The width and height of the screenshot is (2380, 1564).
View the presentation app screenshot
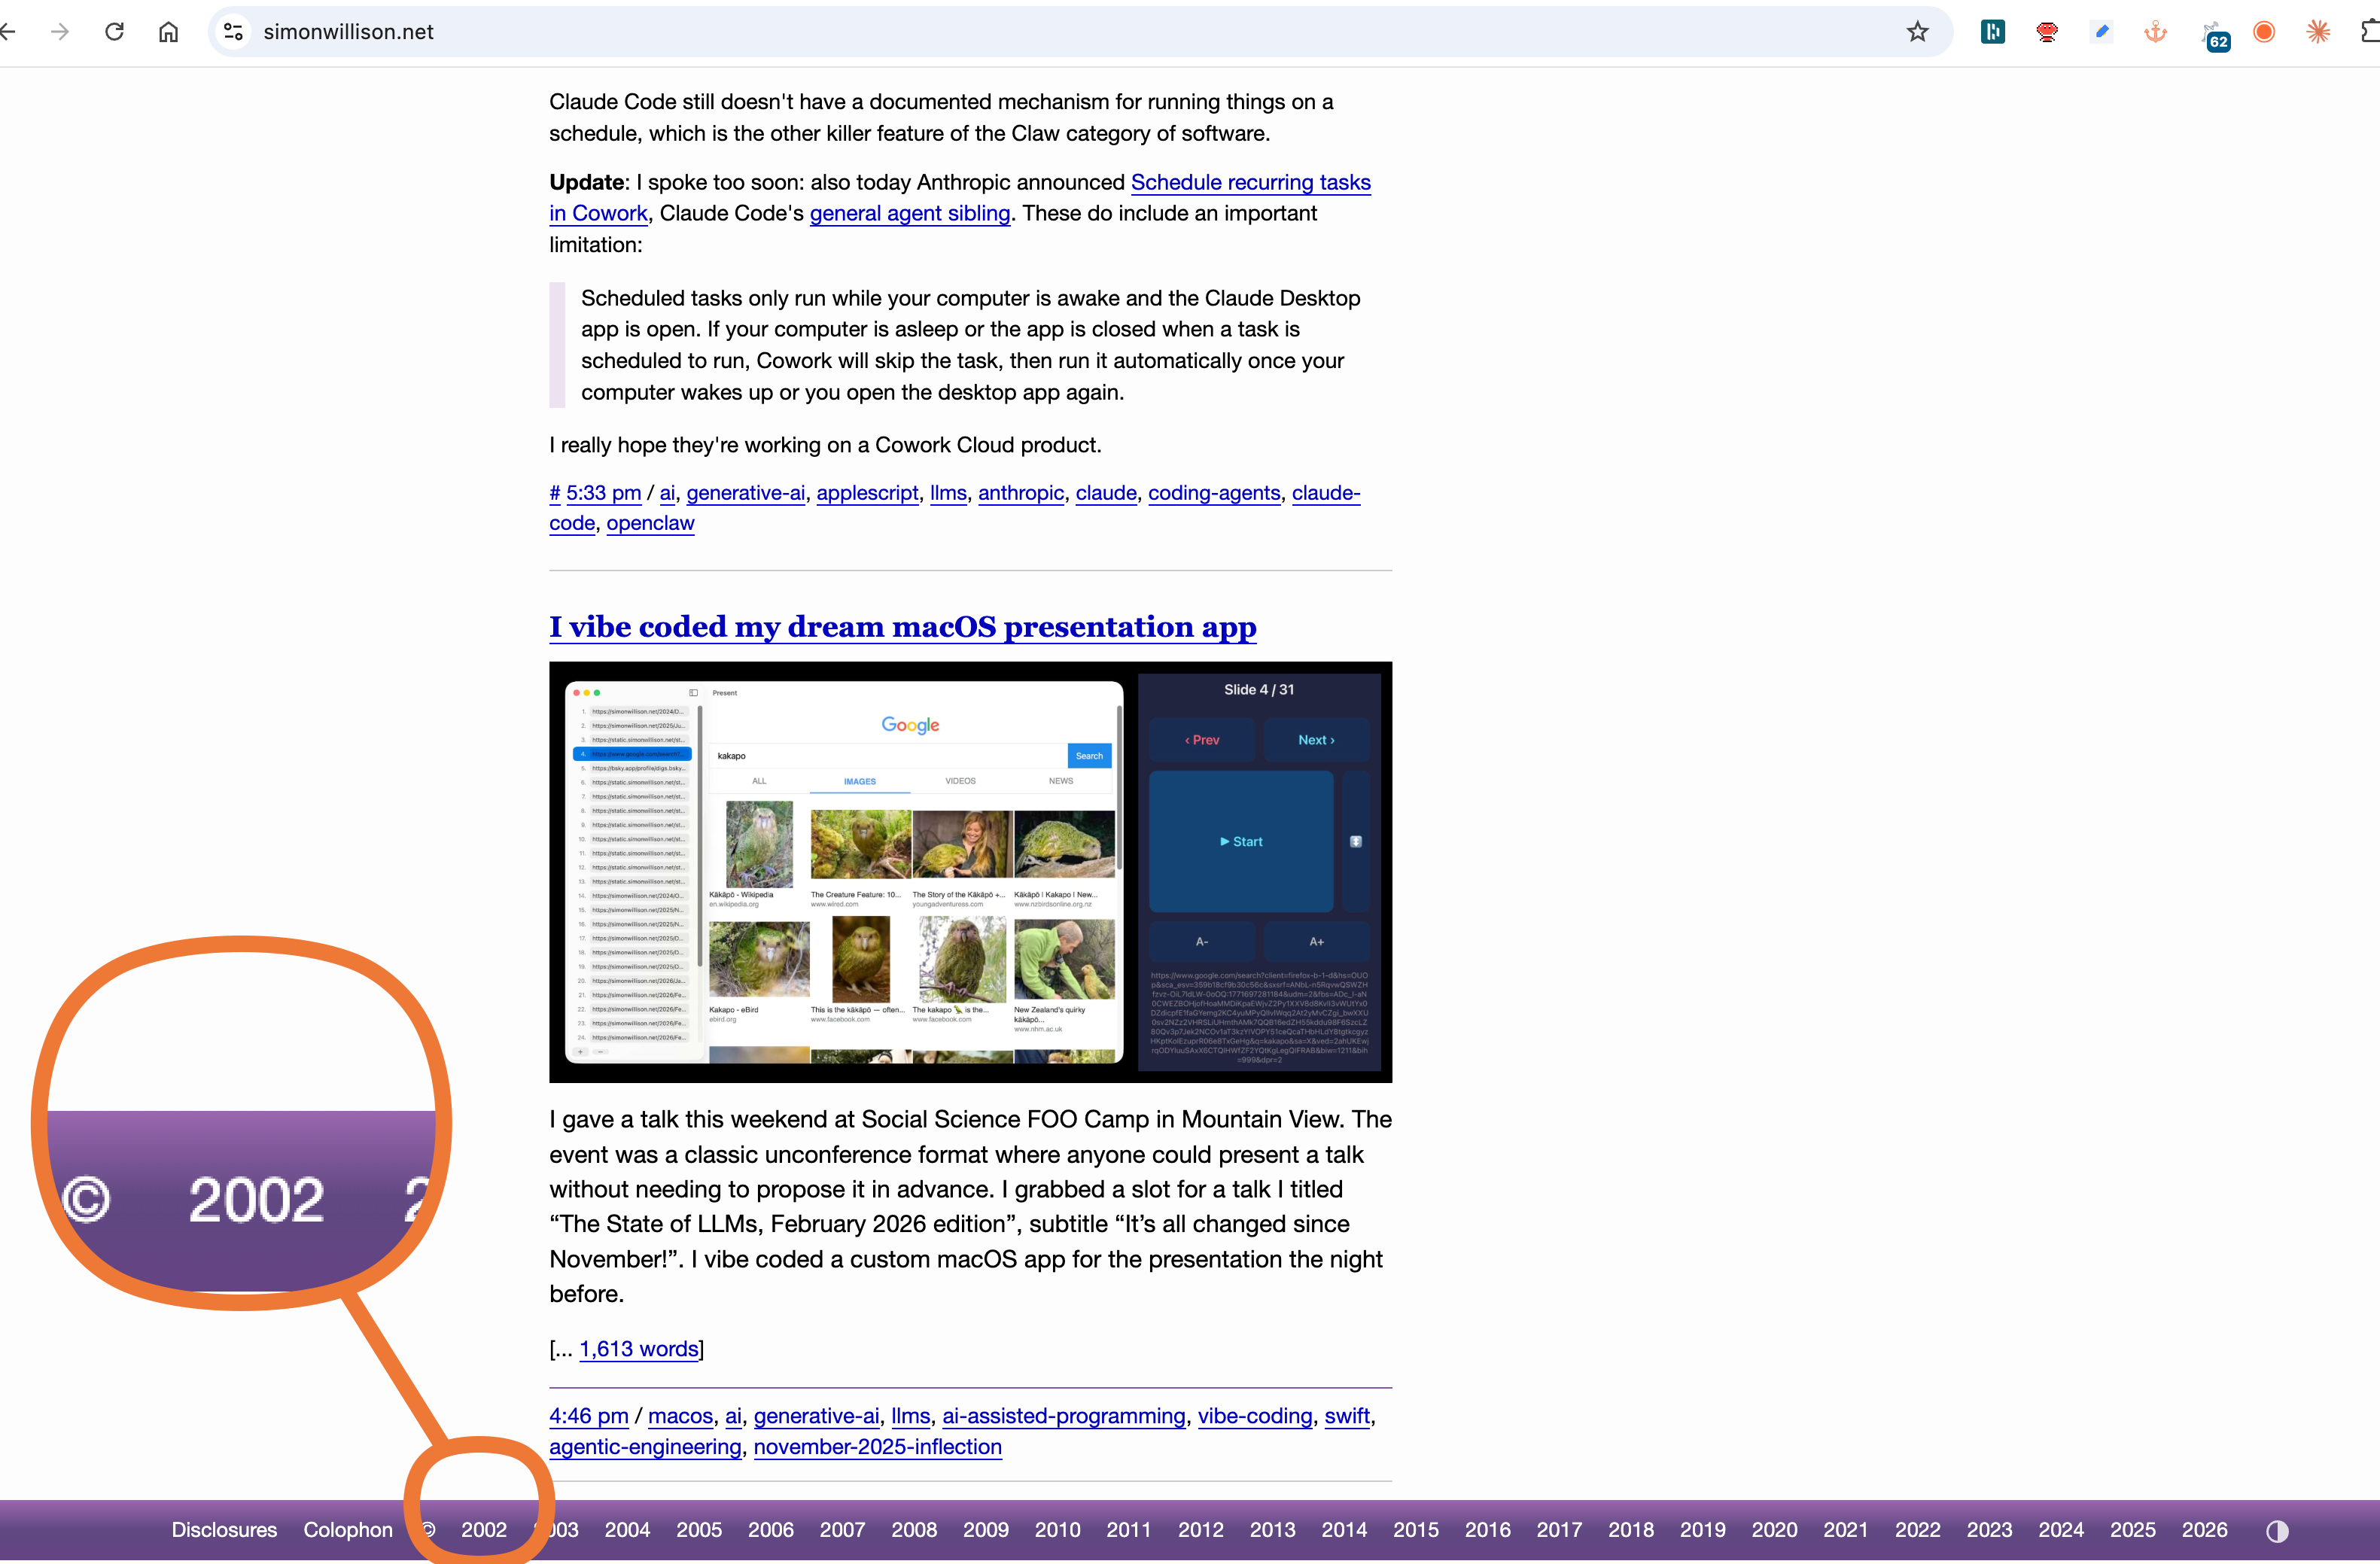coord(969,872)
